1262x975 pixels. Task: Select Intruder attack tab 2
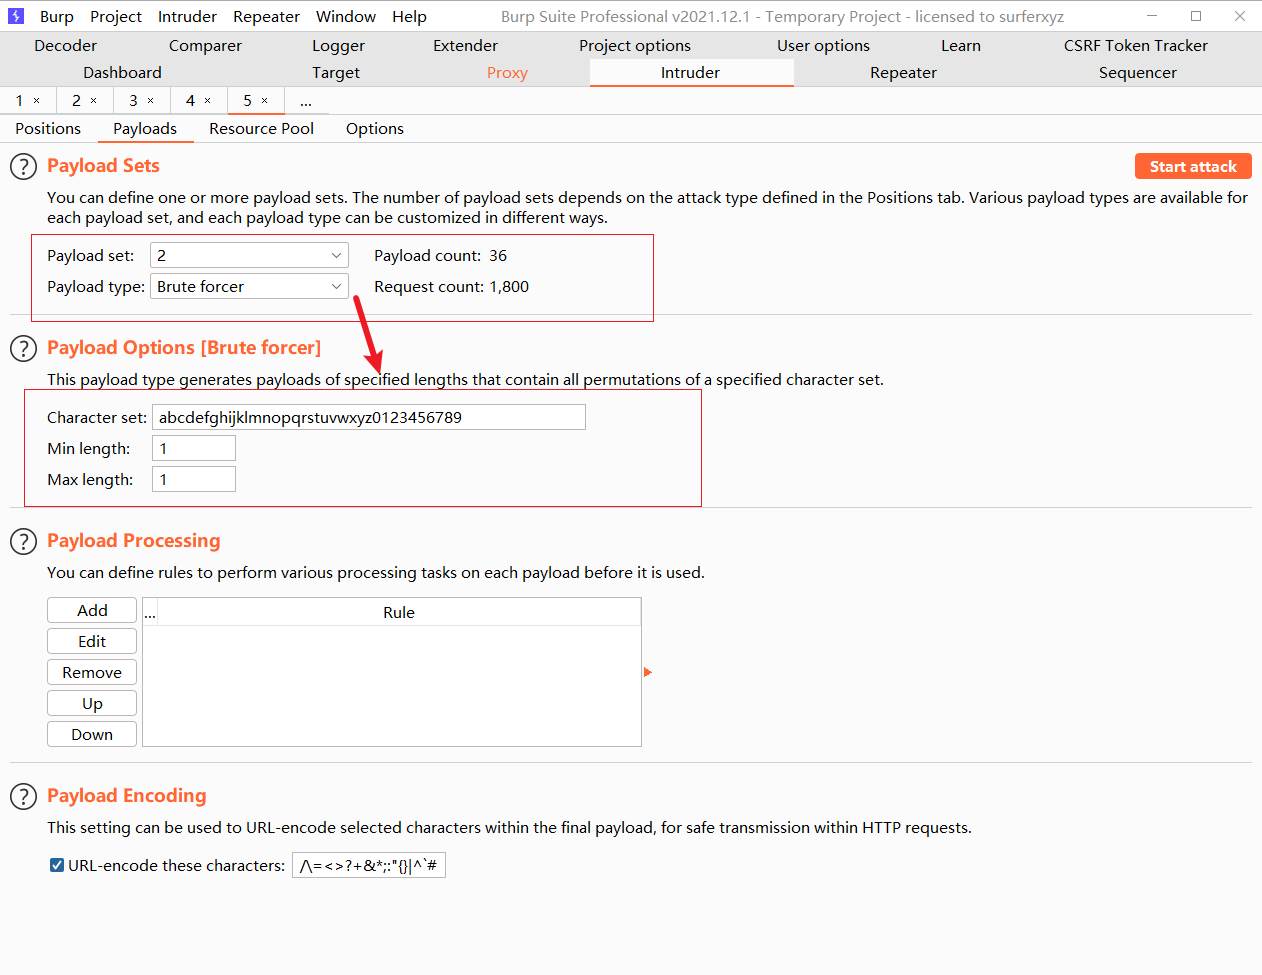coord(76,101)
